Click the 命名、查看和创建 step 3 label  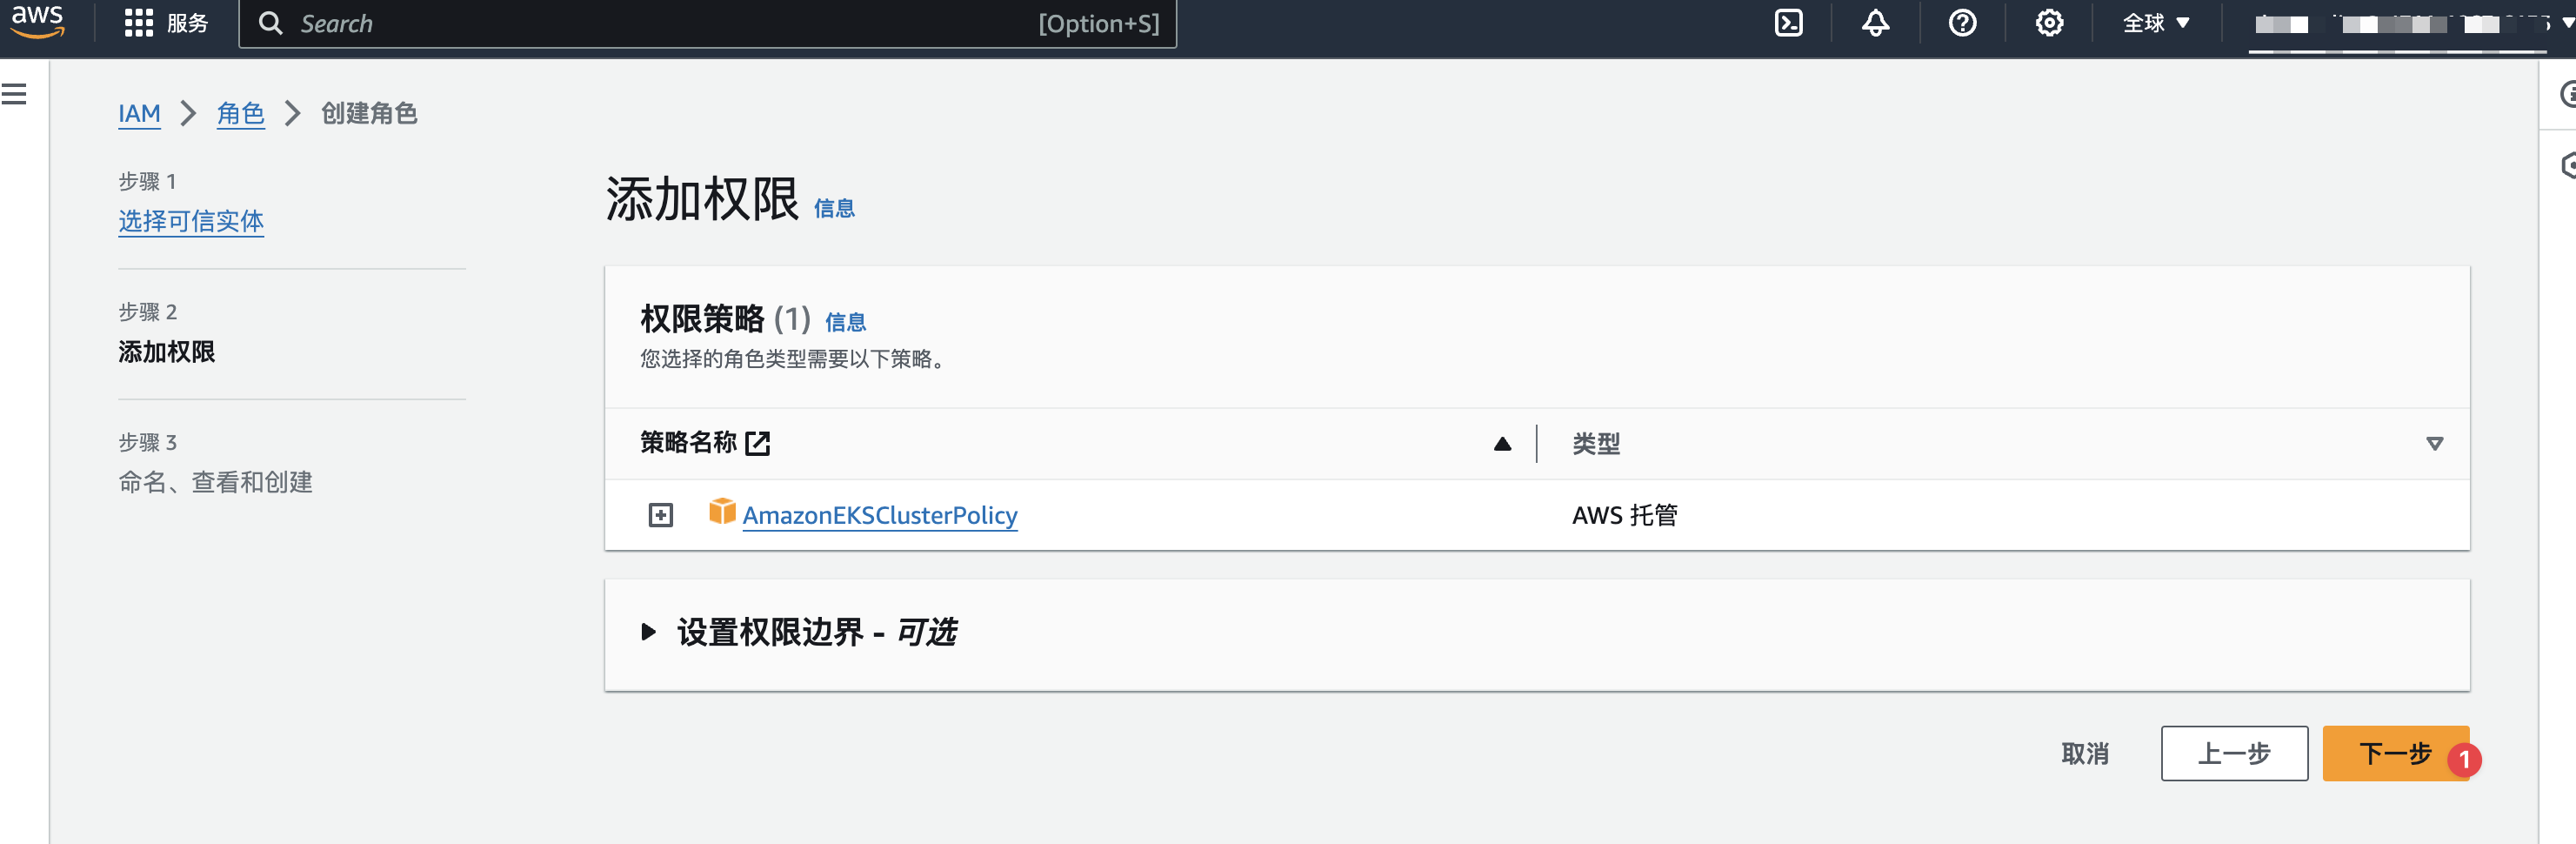215,483
